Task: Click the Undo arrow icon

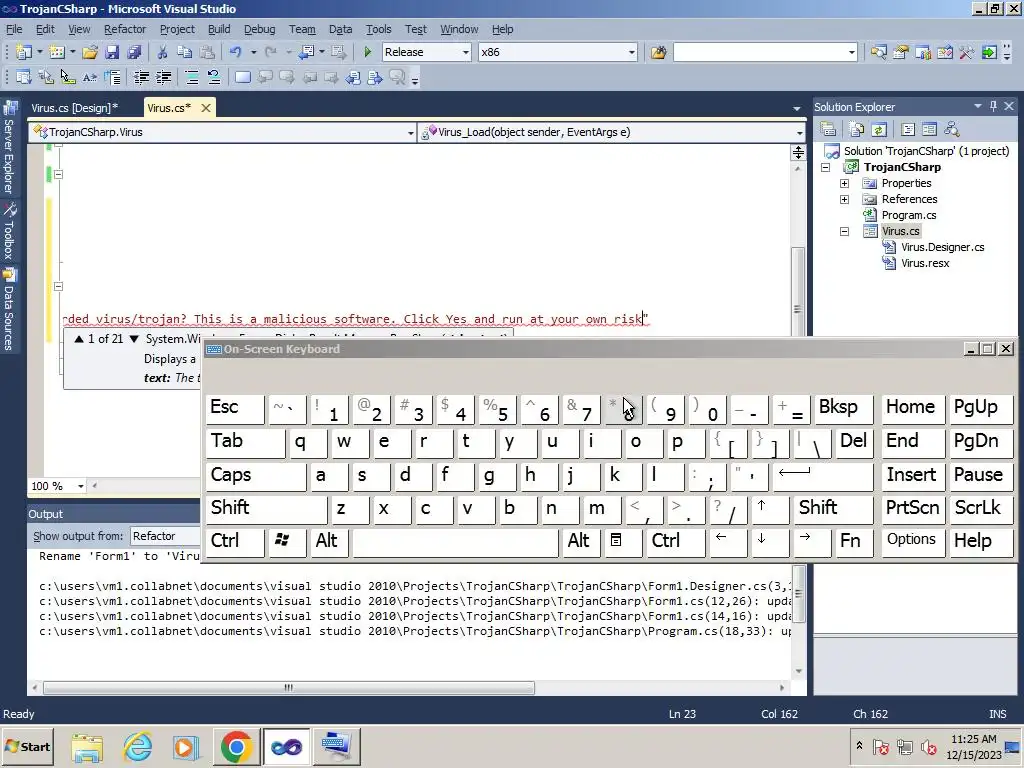Action: click(x=235, y=52)
